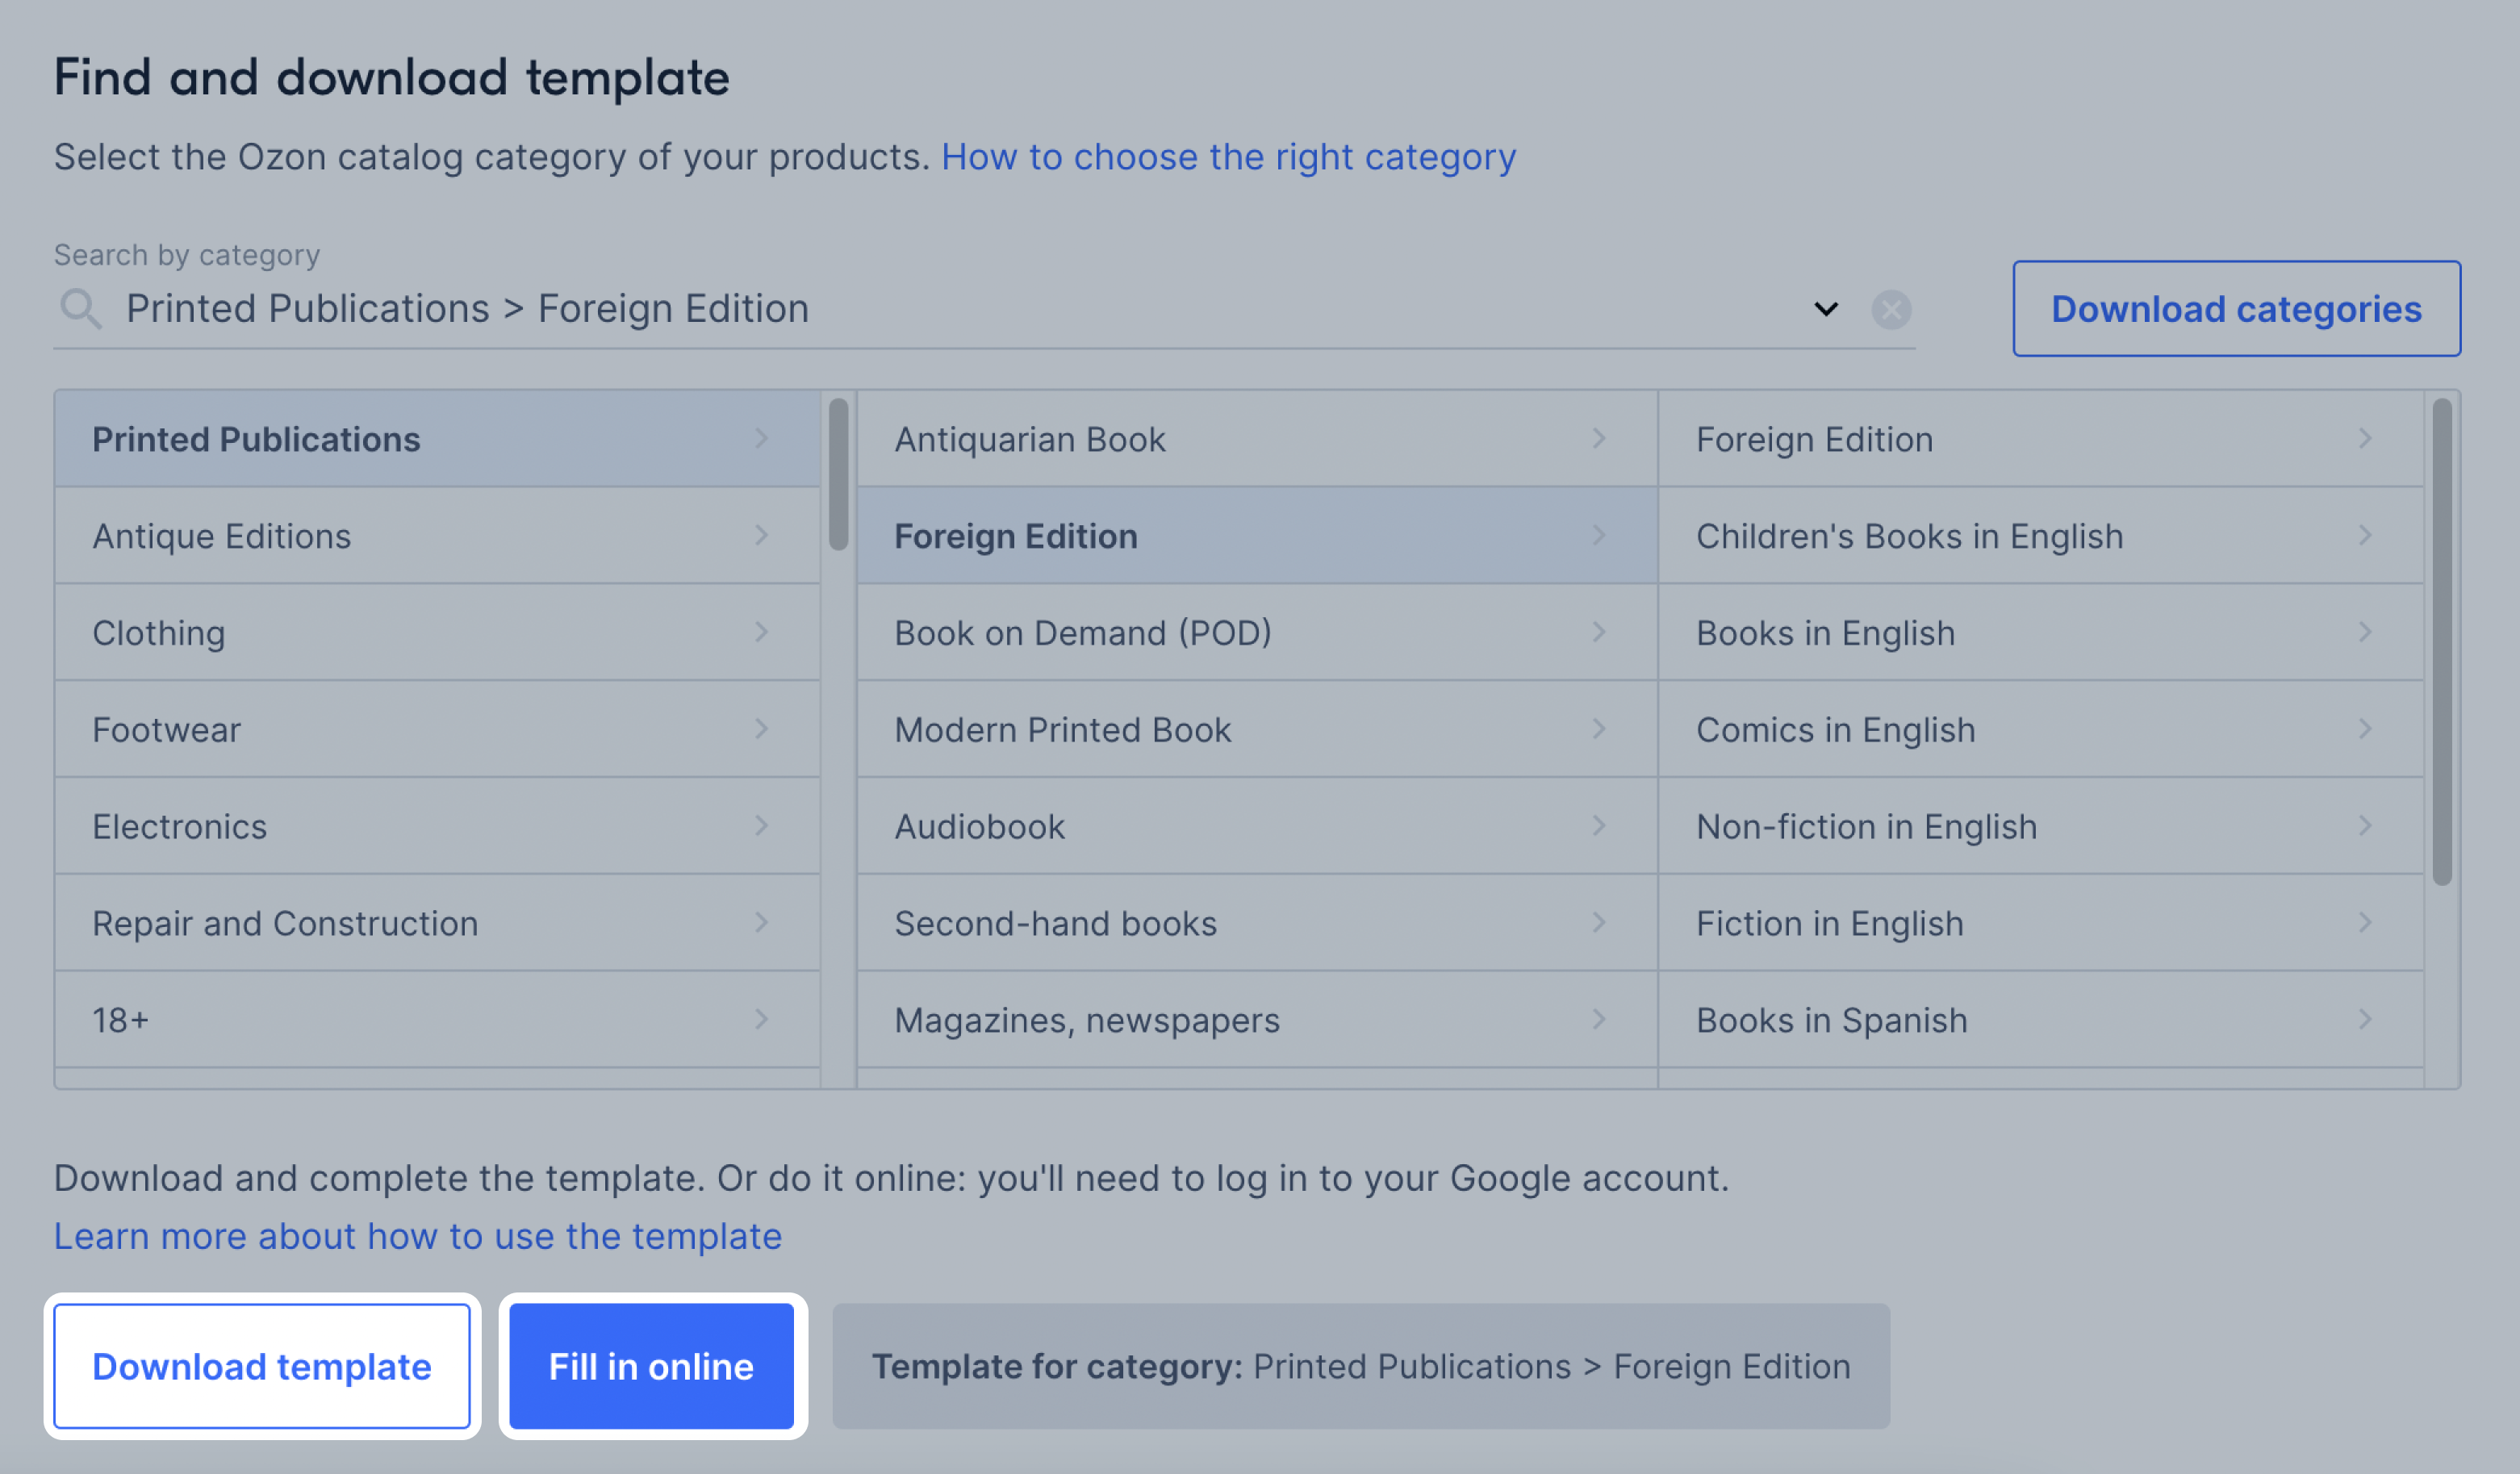The image size is (2520, 1474).
Task: Click Download template button
Action: tap(262, 1366)
